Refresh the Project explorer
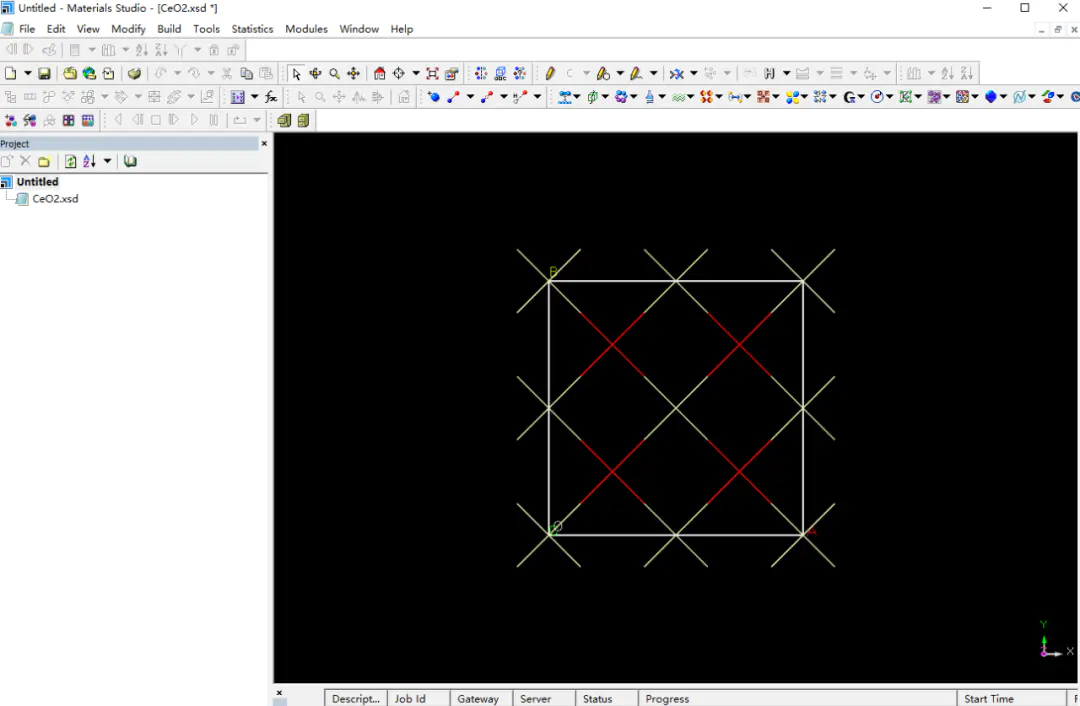This screenshot has width=1080, height=706. pyautogui.click(x=70, y=162)
